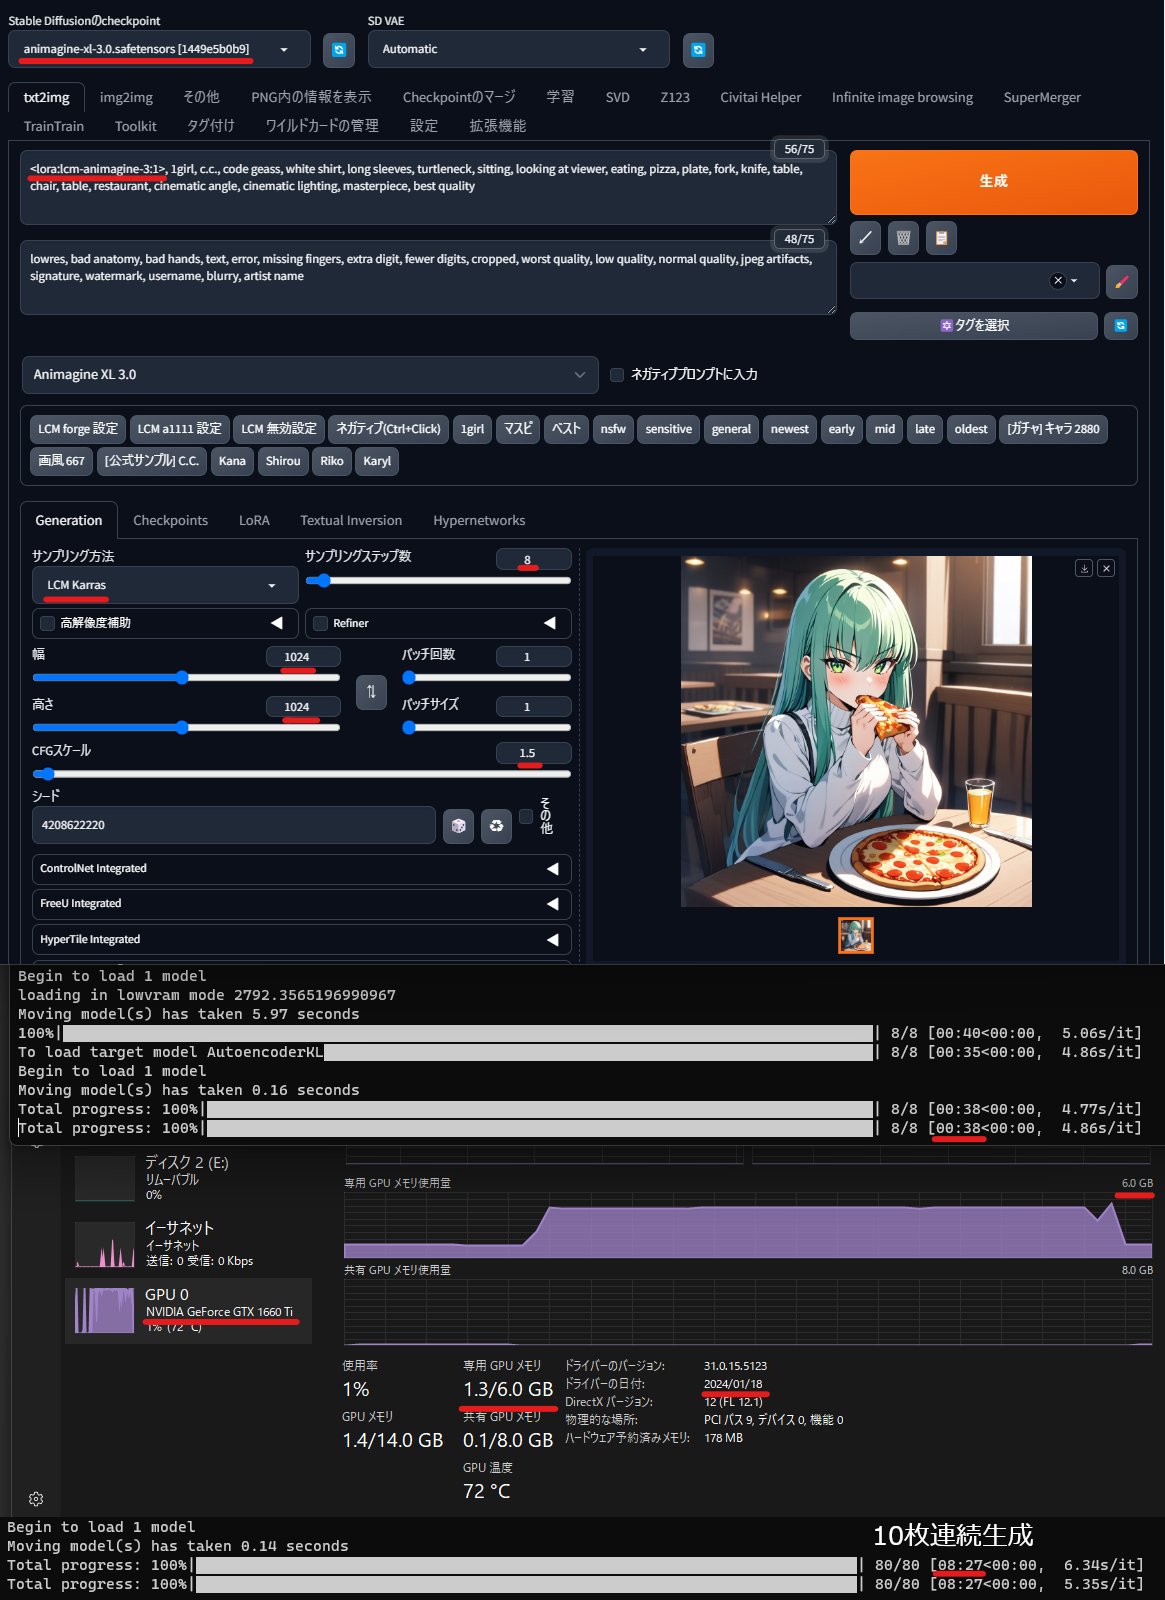Click the orange 生成 button
Image resolution: width=1165 pixels, height=1600 pixels.
994,182
